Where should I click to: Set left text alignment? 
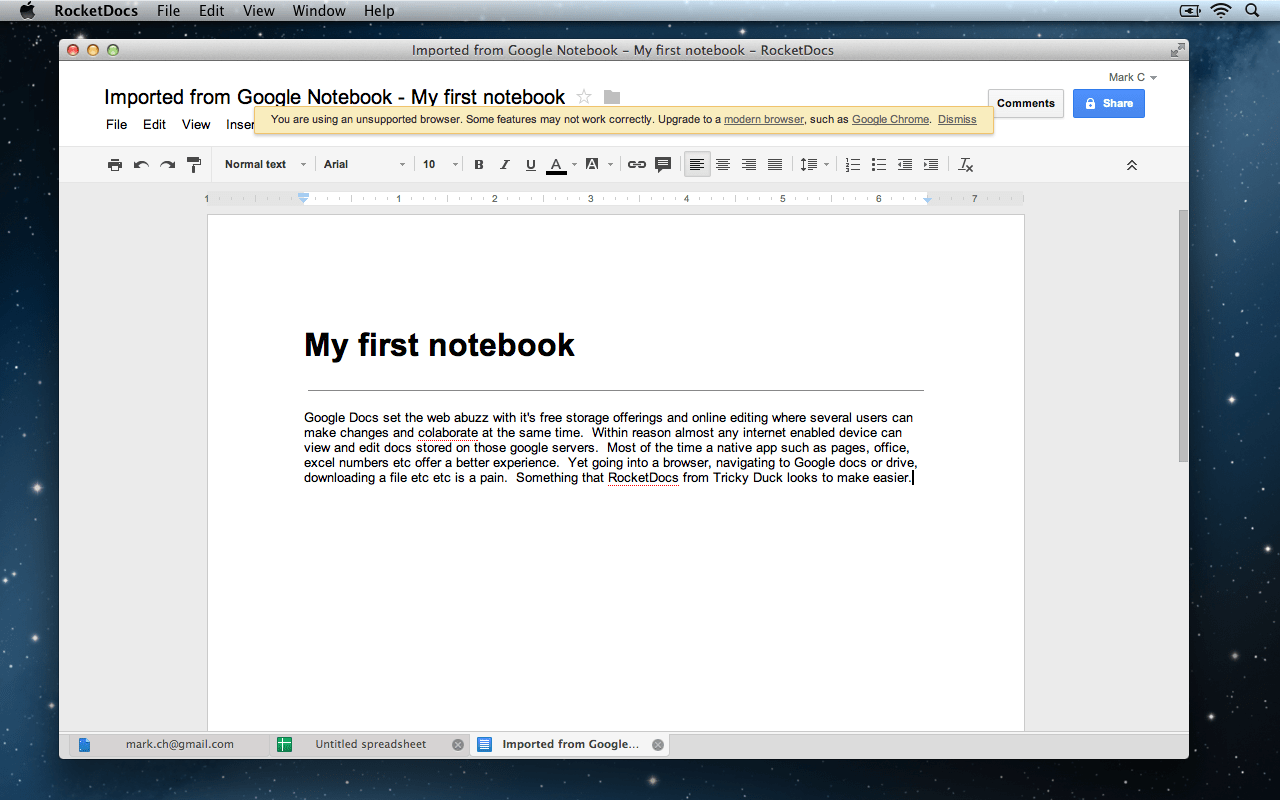coord(697,165)
